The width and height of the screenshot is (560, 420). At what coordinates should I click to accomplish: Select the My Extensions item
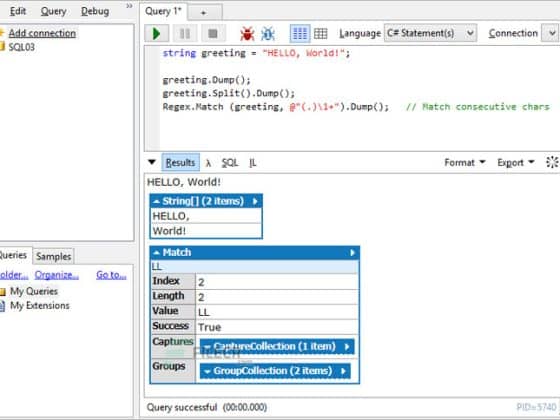click(40, 306)
